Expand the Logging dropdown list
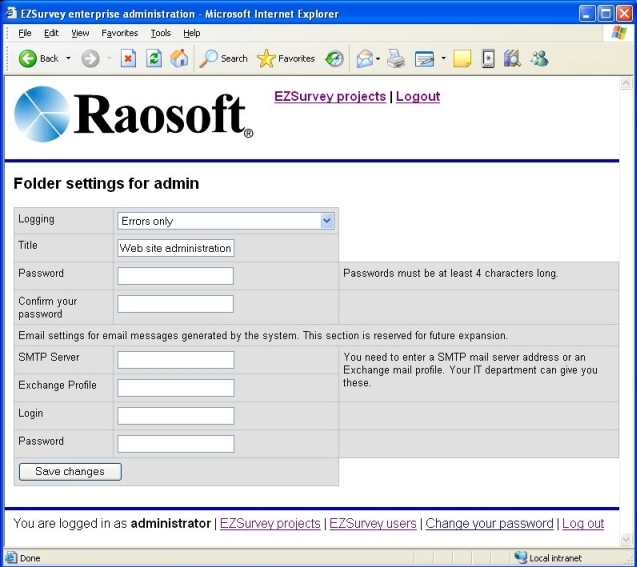Viewport: 637px width, 567px height. pyautogui.click(x=327, y=221)
